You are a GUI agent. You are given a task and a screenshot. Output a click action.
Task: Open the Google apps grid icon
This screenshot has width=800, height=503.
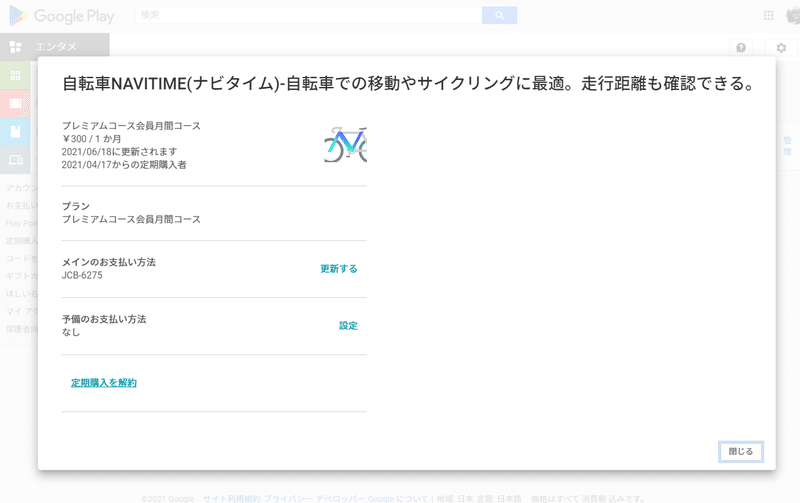pos(768,15)
